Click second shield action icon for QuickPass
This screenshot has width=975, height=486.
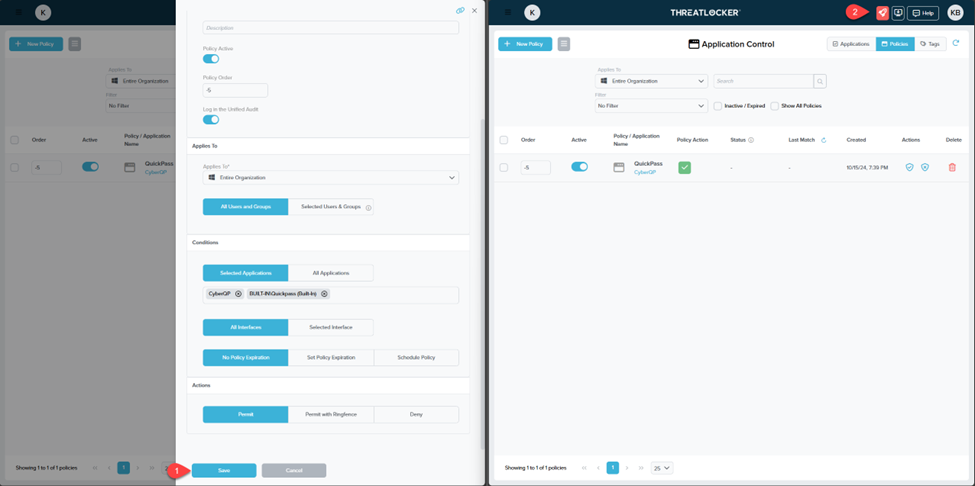click(x=925, y=167)
